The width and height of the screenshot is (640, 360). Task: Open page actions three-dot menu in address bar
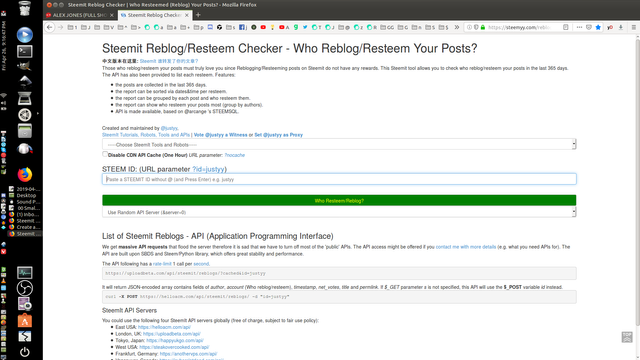[x=579, y=27]
